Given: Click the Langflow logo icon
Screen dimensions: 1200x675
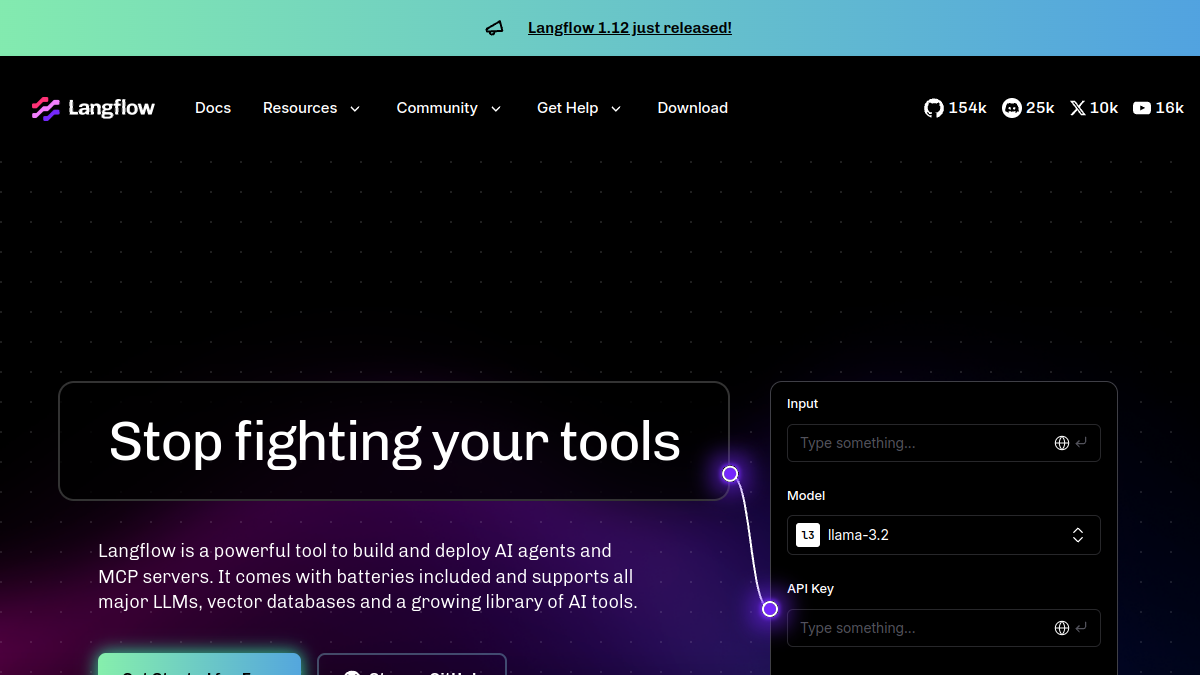Looking at the screenshot, I should pos(46,108).
